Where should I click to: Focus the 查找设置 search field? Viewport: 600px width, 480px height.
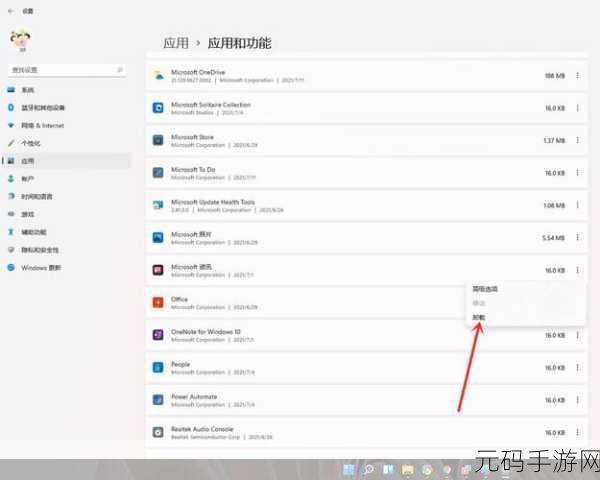[x=67, y=70]
